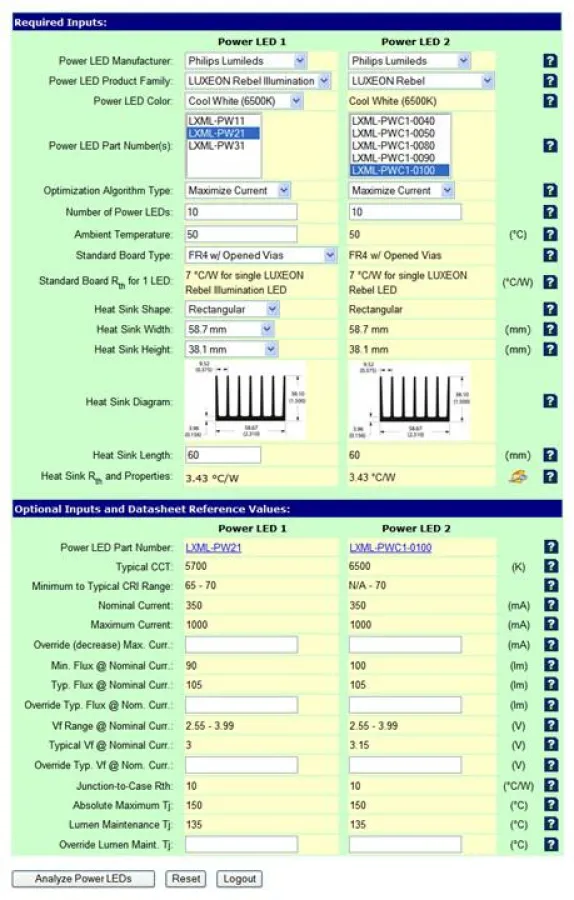
Task: Focus Override Typ. Vf field for LED 1
Action: [x=241, y=765]
